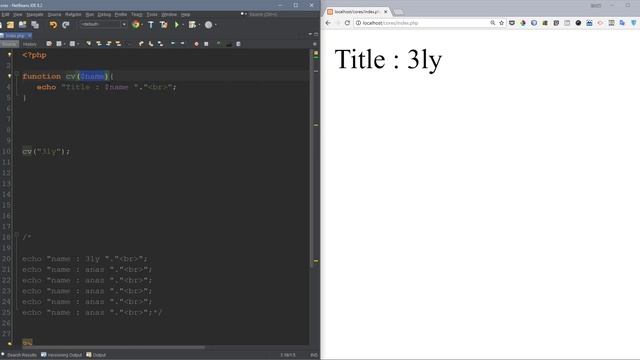Image resolution: width=640 pixels, height=360 pixels.
Task: Click the Find Previous Occurrence icon
Action: point(99,44)
